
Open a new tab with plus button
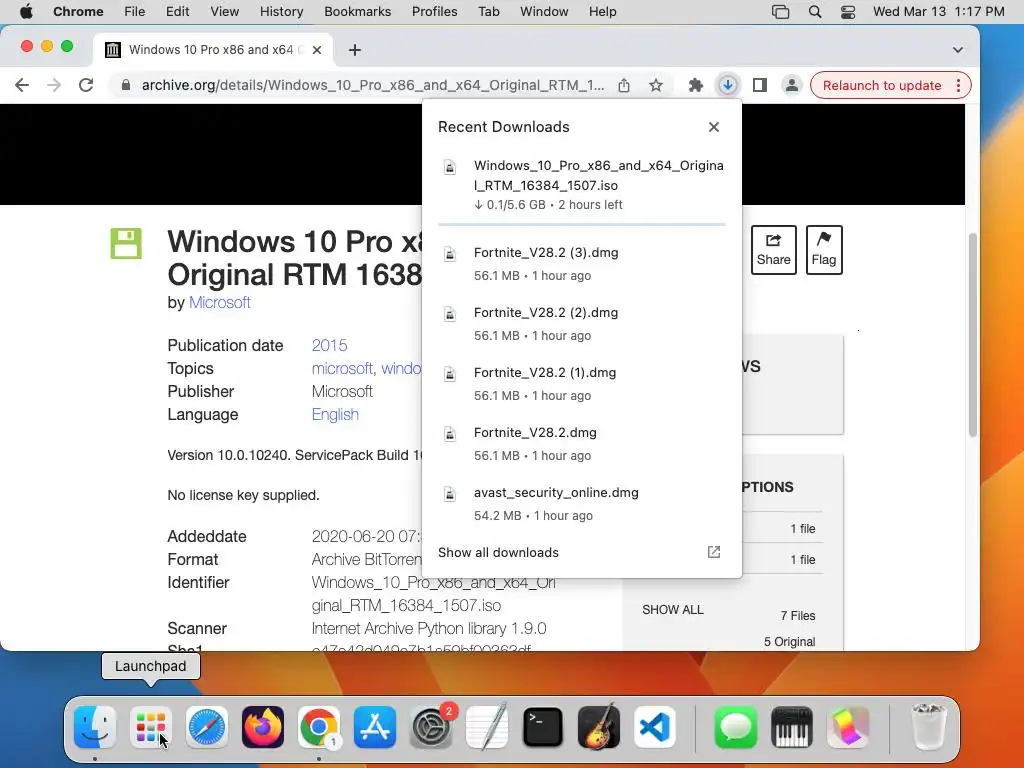point(355,50)
